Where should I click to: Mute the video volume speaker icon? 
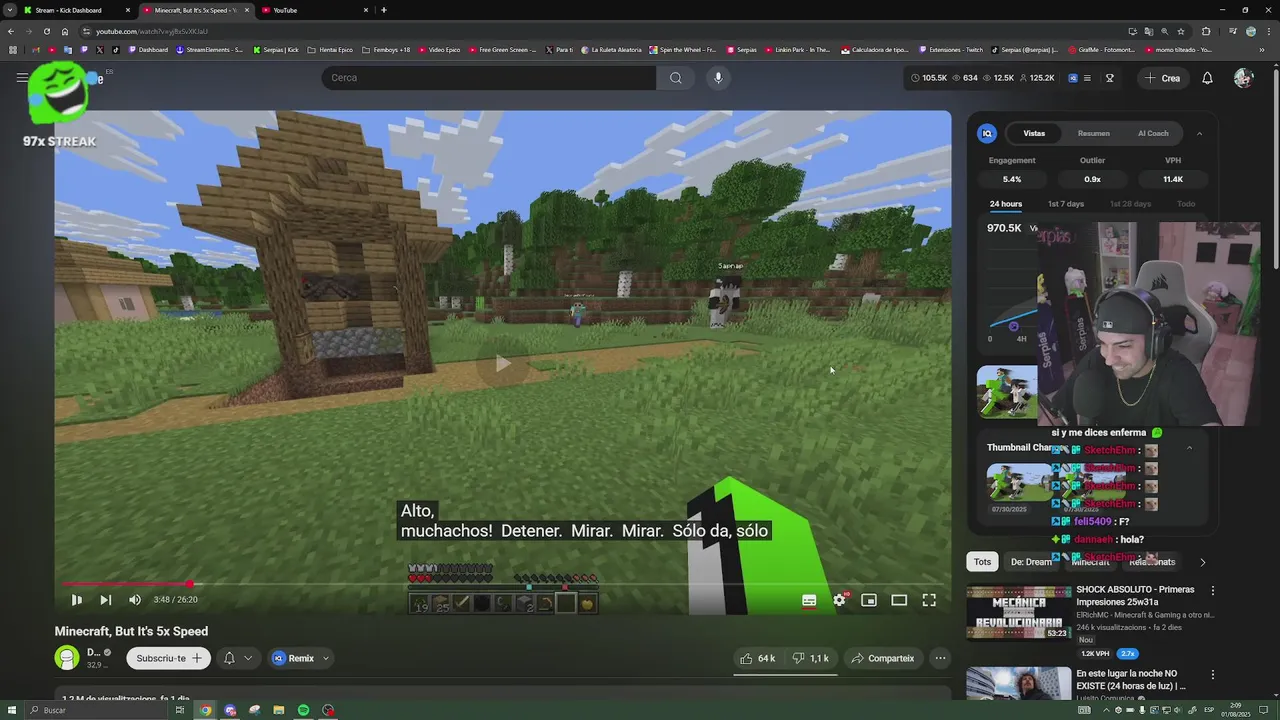coord(135,600)
